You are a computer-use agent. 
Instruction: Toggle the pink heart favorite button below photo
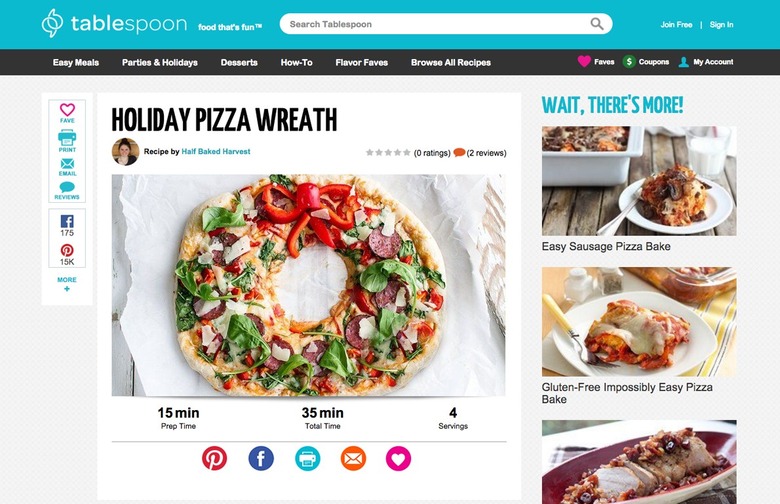[x=398, y=458]
